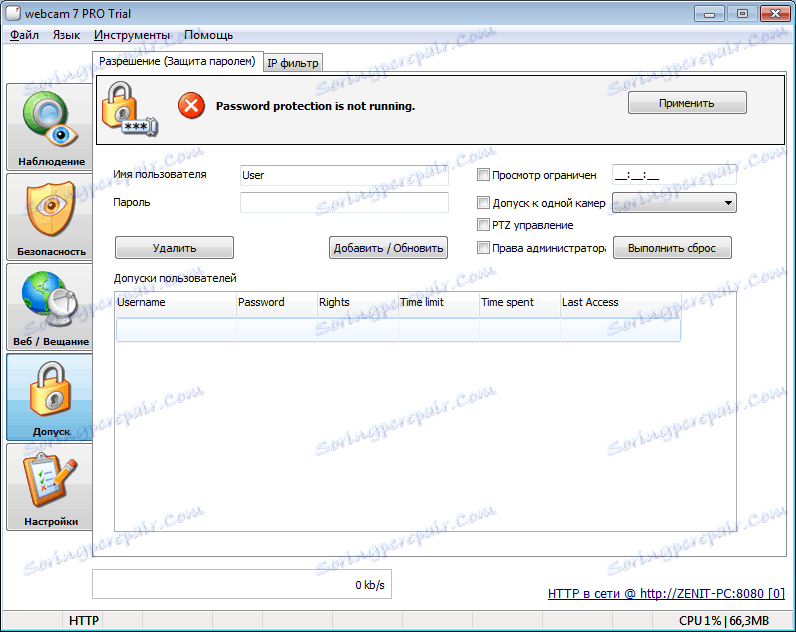Select the highlighted empty user row
Screen dimensions: 796x632
point(398,330)
